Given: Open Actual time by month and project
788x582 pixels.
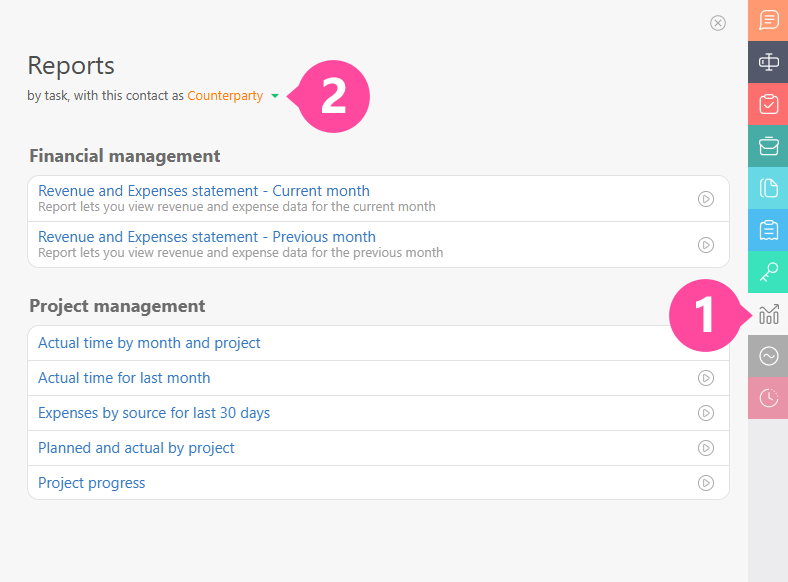Looking at the screenshot, I should point(149,343).
